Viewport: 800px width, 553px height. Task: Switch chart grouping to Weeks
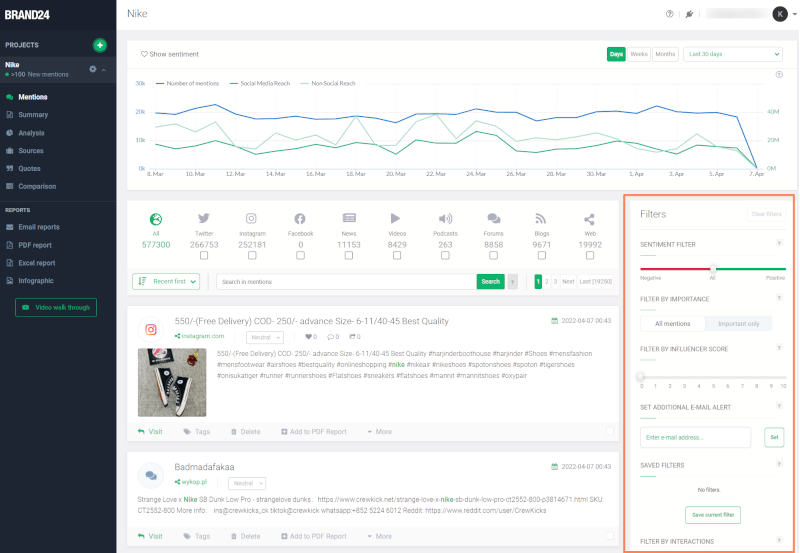[639, 54]
